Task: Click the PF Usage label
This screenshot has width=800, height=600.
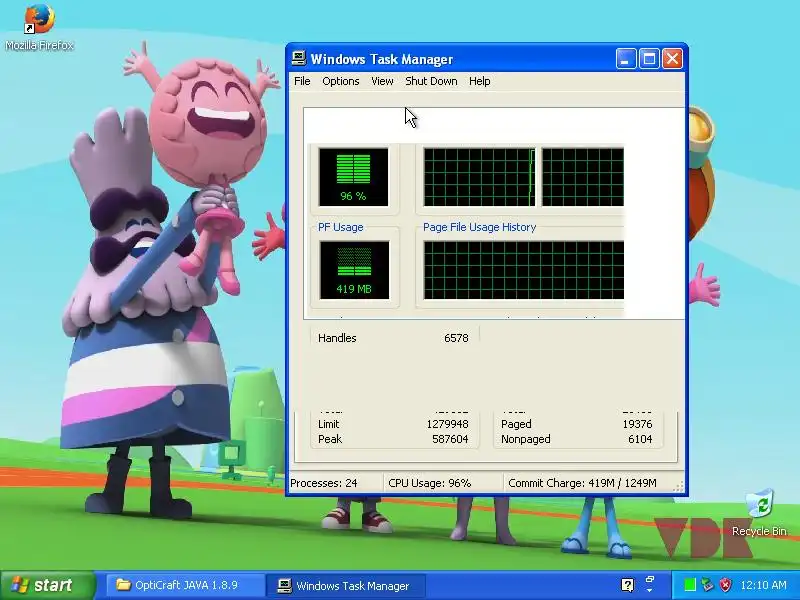Action: pyautogui.click(x=341, y=227)
